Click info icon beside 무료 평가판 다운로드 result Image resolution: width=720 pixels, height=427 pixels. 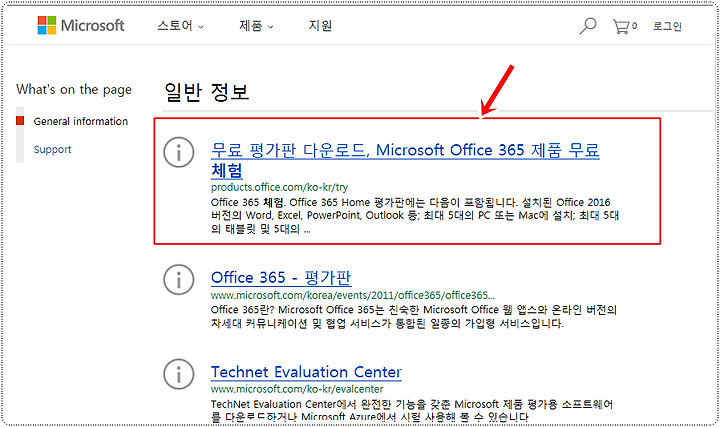click(179, 152)
